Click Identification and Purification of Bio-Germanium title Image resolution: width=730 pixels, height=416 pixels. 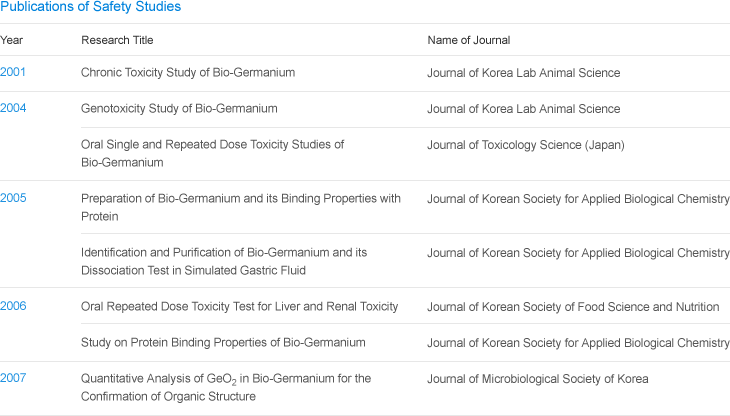point(224,262)
